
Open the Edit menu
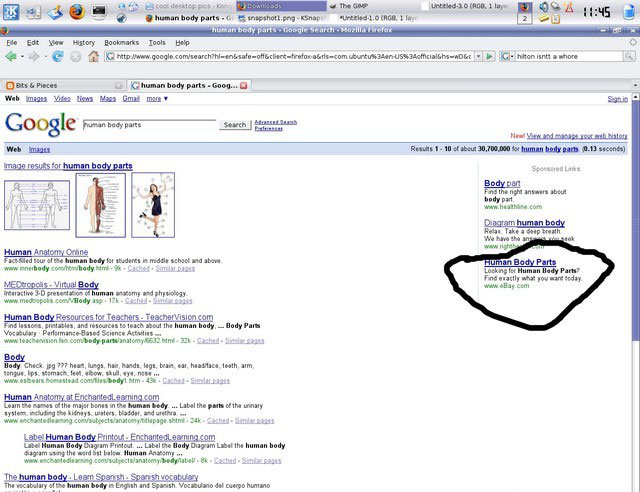33,42
